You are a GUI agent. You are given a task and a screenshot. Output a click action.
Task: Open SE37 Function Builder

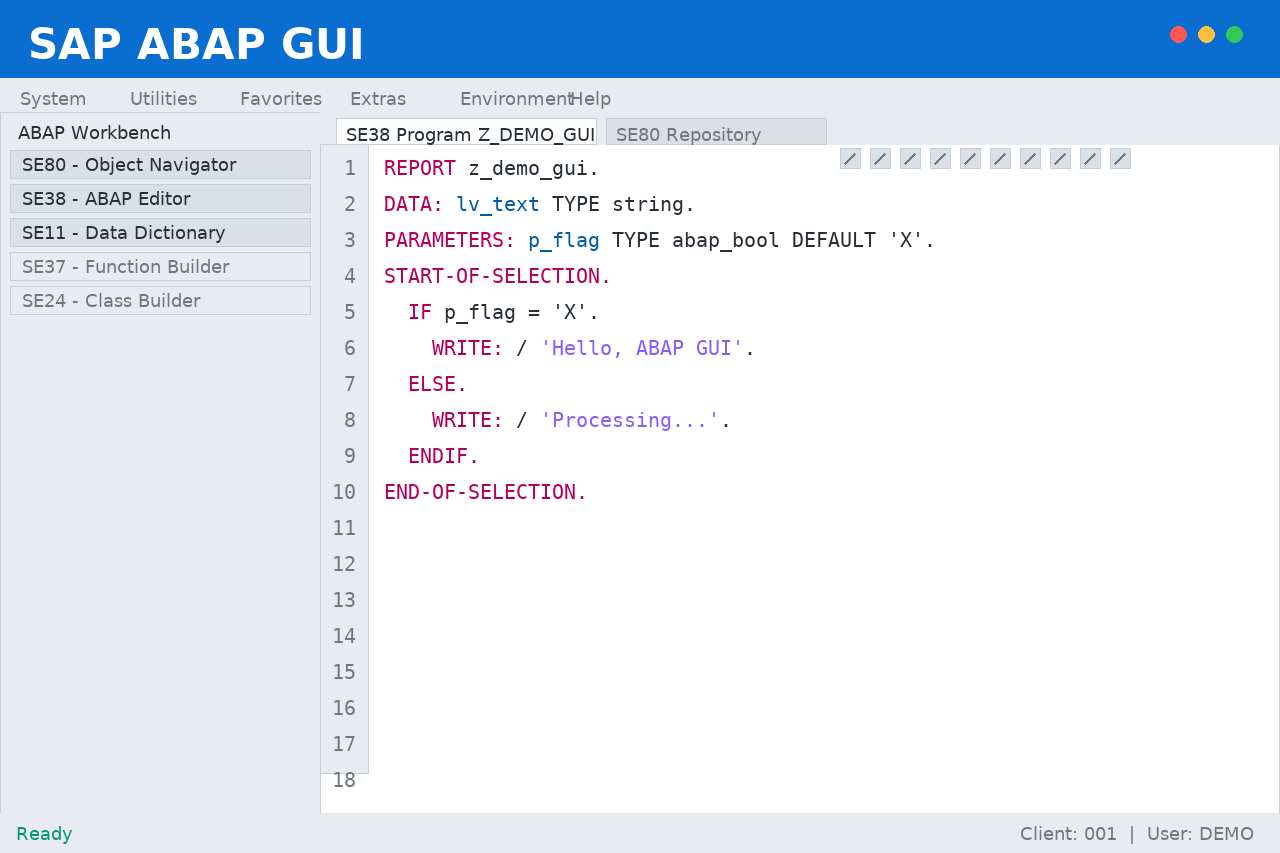(160, 266)
